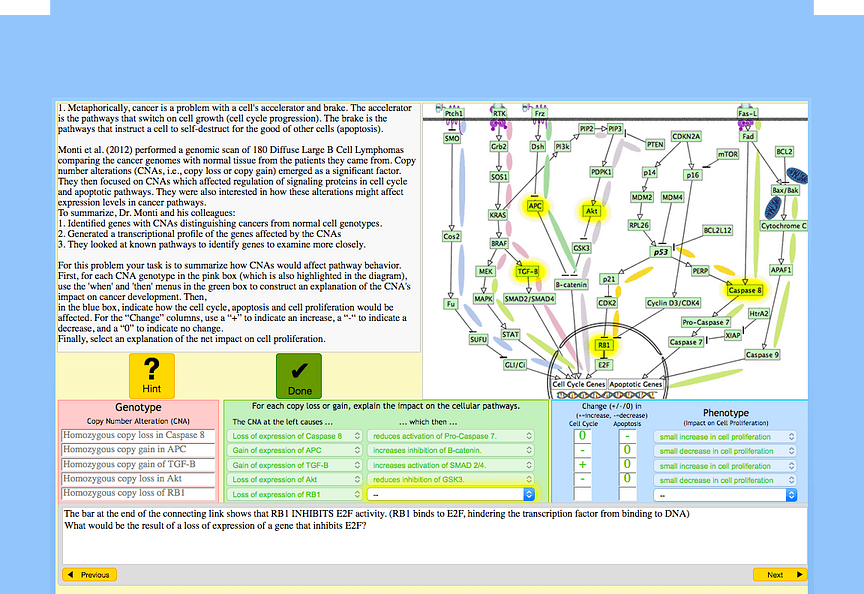The height and width of the screenshot is (594, 864).
Task: Go back with the Previous button
Action: coord(89,575)
